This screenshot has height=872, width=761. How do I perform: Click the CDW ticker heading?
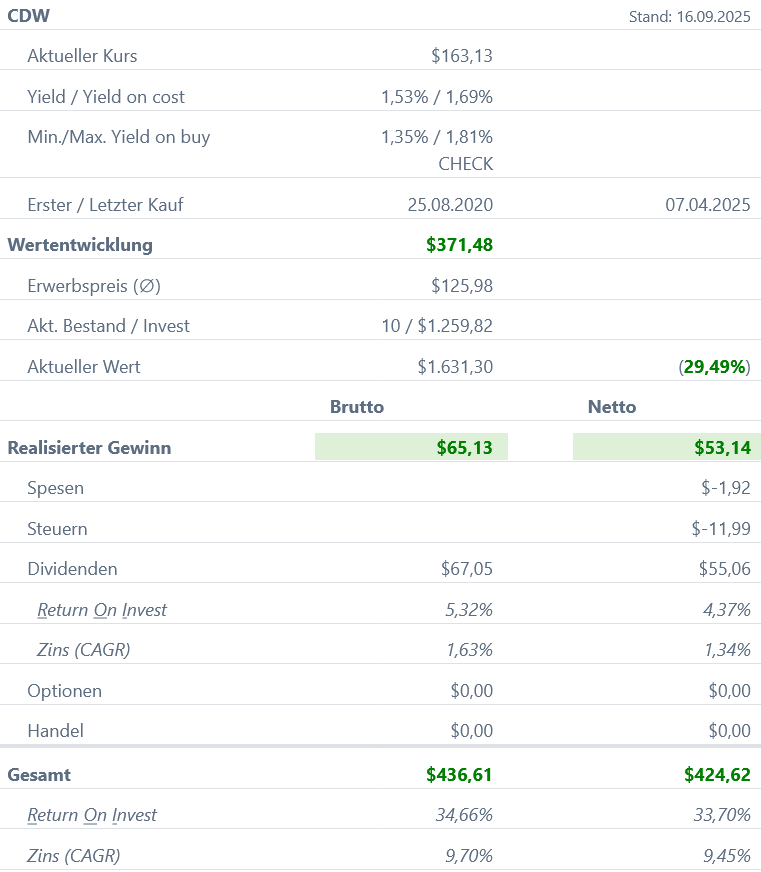pos(29,15)
